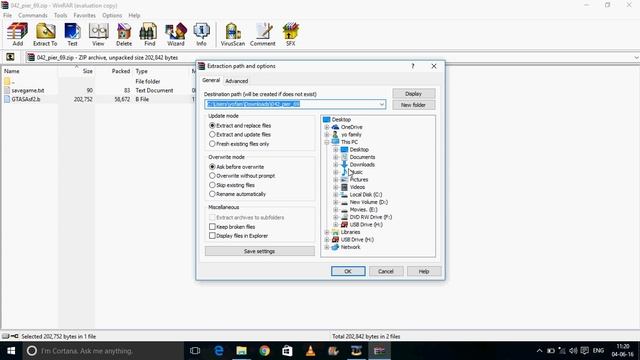Click the Extract To toolbar icon

click(x=45, y=34)
